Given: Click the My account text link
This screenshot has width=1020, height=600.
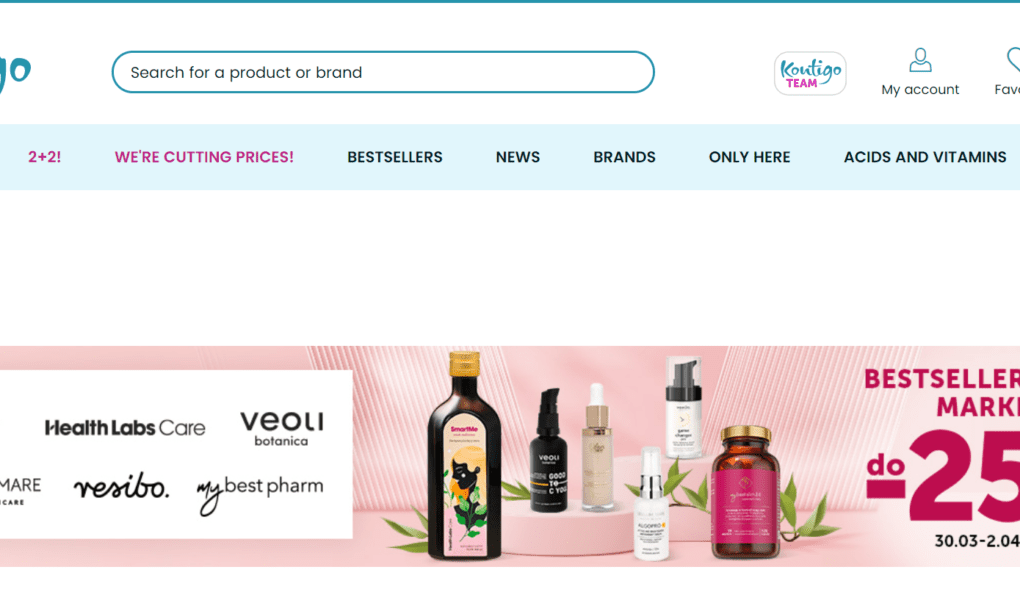Looking at the screenshot, I should [920, 89].
